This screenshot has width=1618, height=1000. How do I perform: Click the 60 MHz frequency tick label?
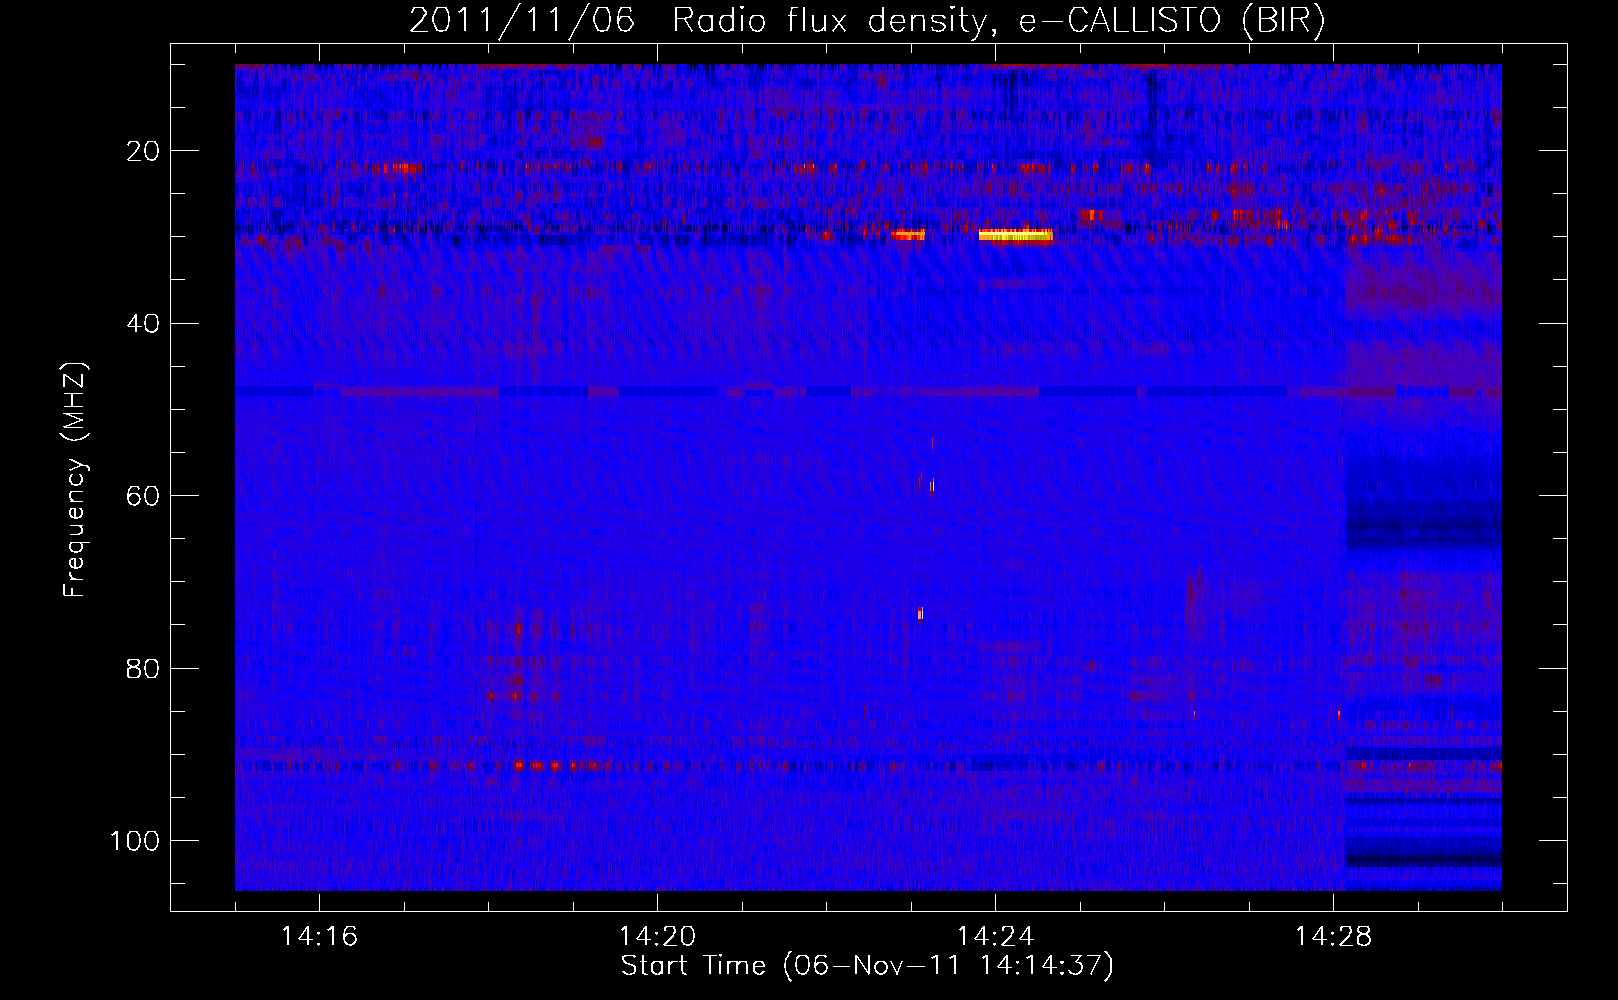click(143, 496)
